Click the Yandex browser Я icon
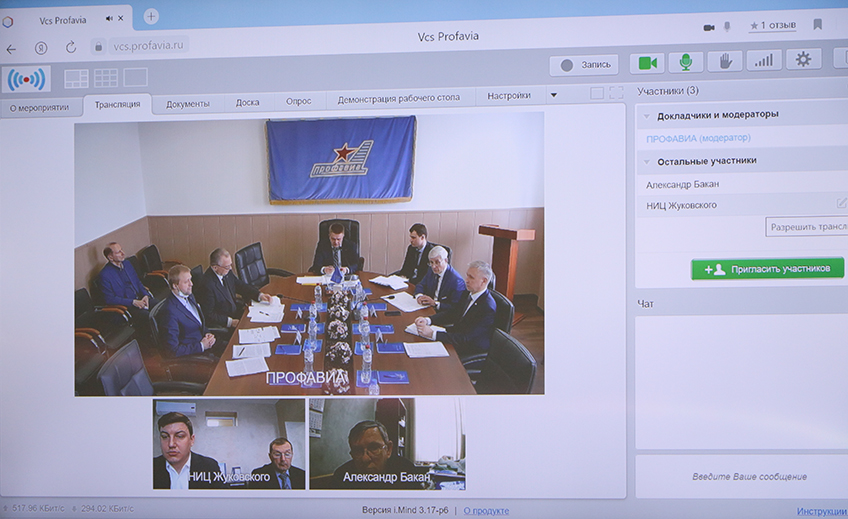This screenshot has height=519, width=848. coord(41,48)
